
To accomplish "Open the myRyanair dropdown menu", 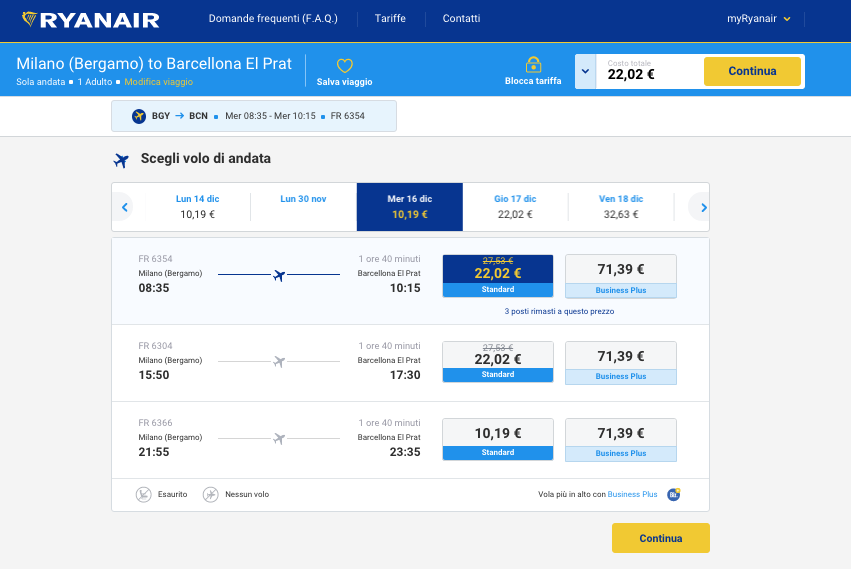I will pos(758,18).
